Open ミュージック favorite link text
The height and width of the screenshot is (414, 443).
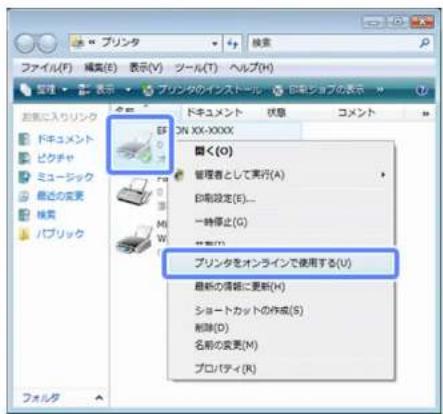65,177
